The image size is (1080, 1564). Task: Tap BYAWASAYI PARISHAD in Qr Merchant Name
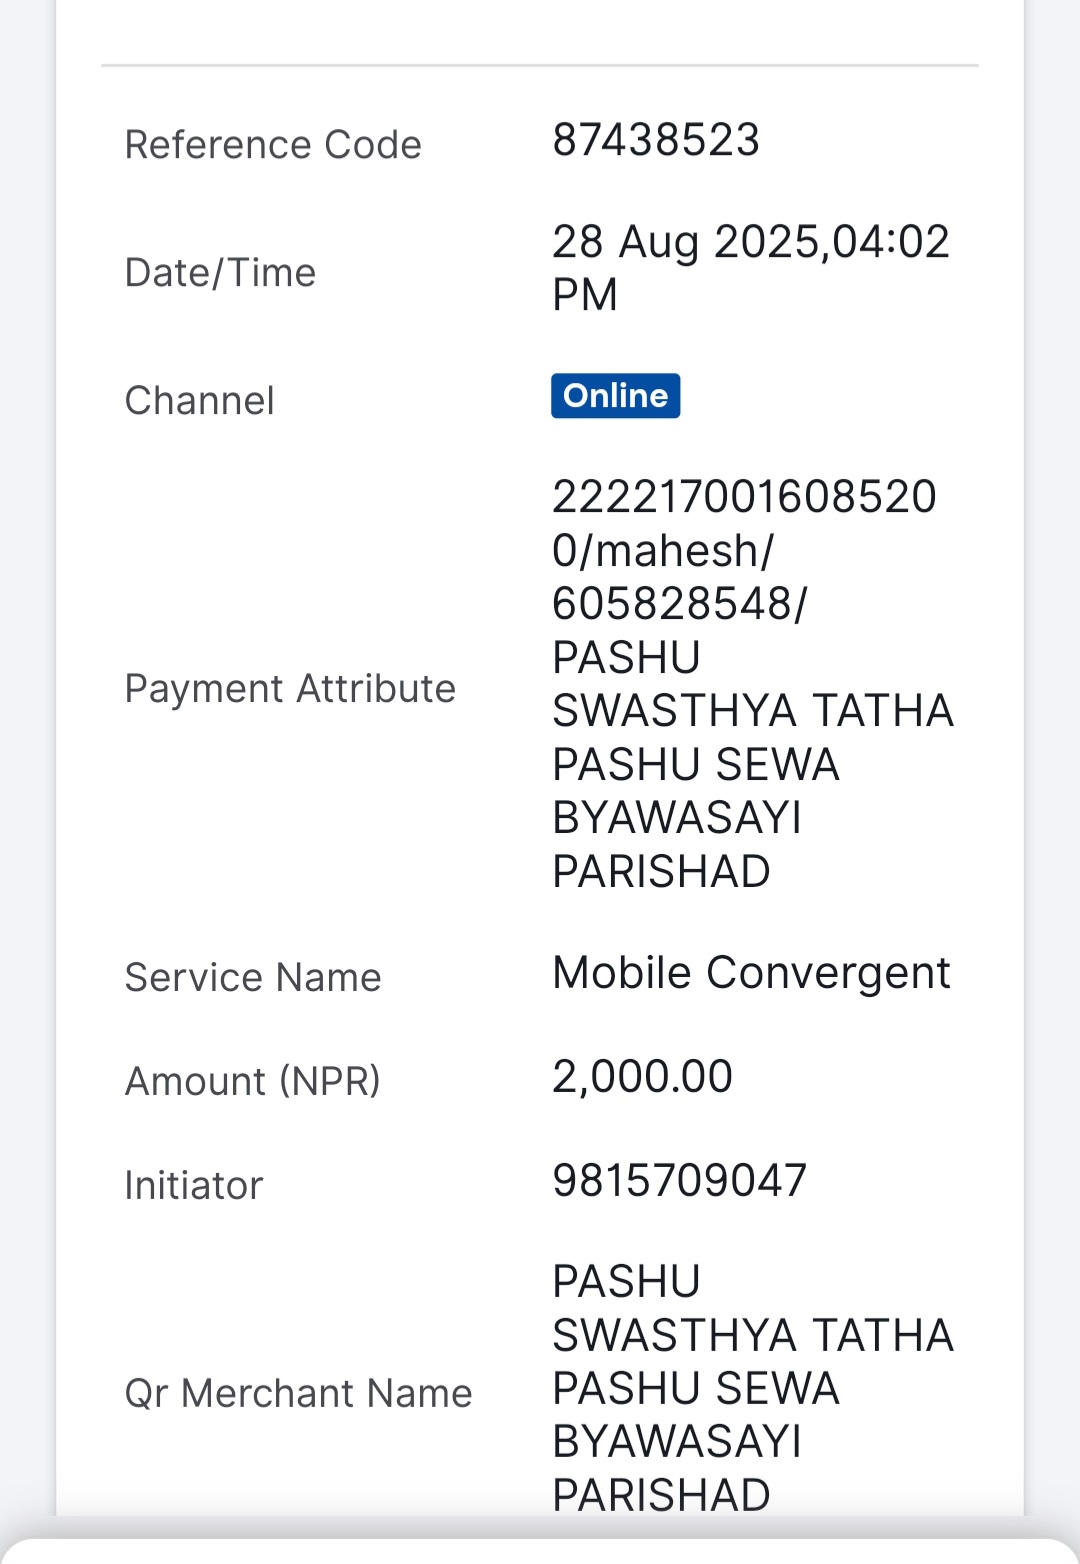coord(677,1469)
